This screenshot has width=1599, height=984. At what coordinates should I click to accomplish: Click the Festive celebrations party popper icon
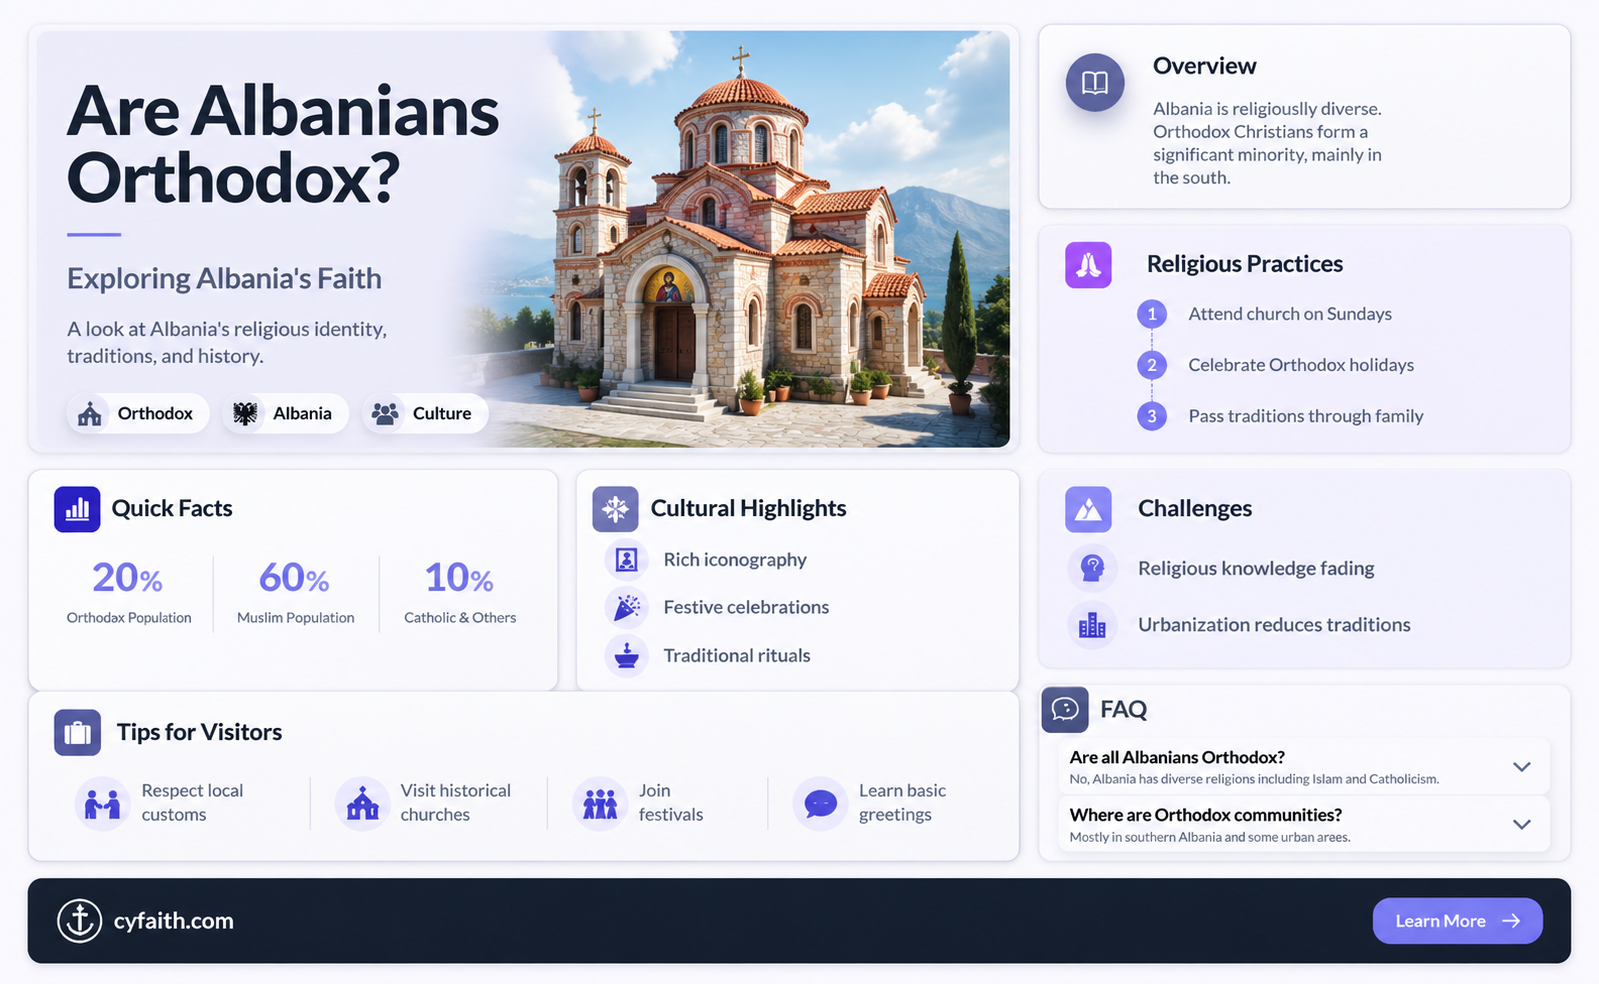coord(627,607)
